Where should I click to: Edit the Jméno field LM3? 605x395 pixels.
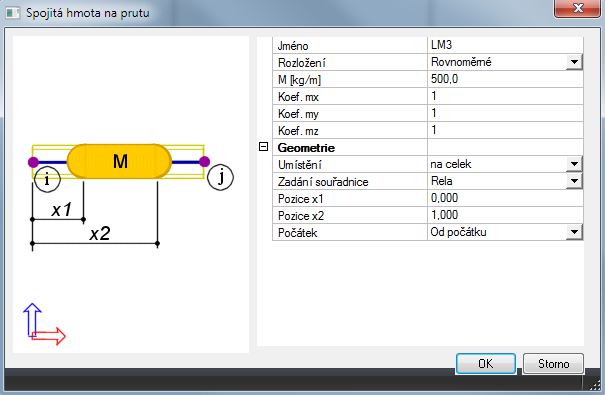tap(505, 45)
